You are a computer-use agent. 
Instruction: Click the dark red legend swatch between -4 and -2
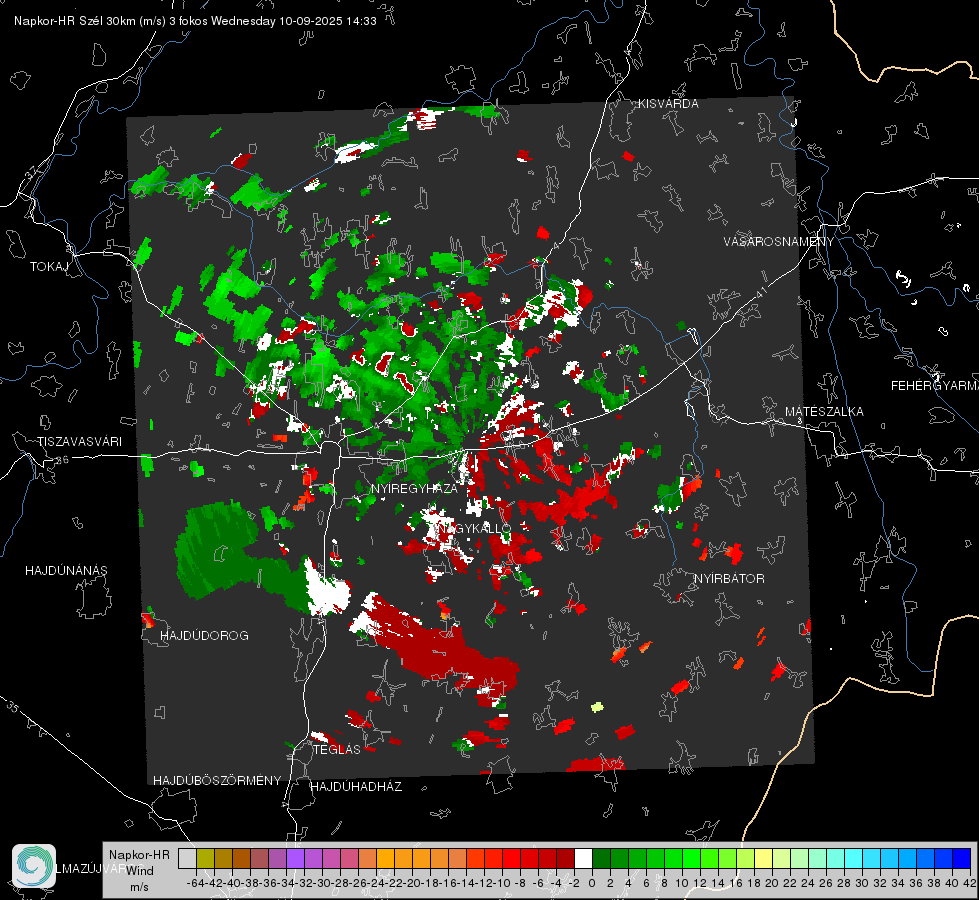click(565, 858)
